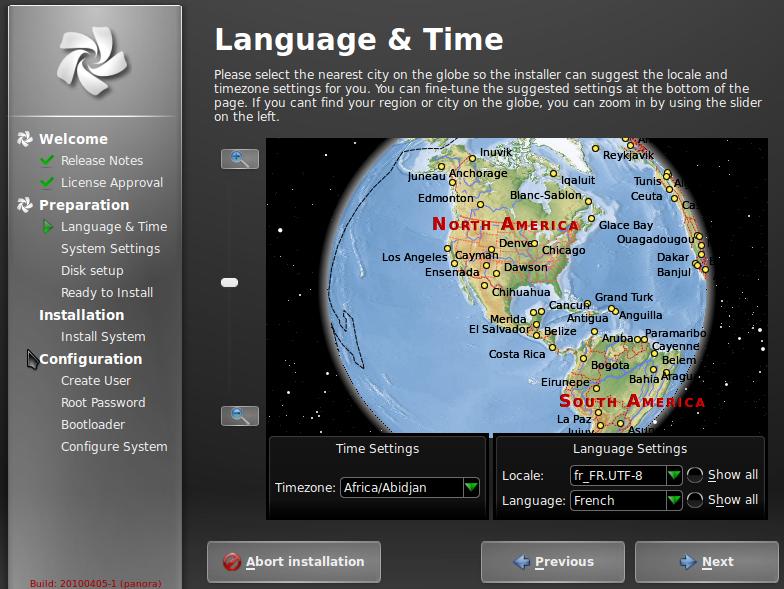Click the globe zoom slider handle

[229, 283]
